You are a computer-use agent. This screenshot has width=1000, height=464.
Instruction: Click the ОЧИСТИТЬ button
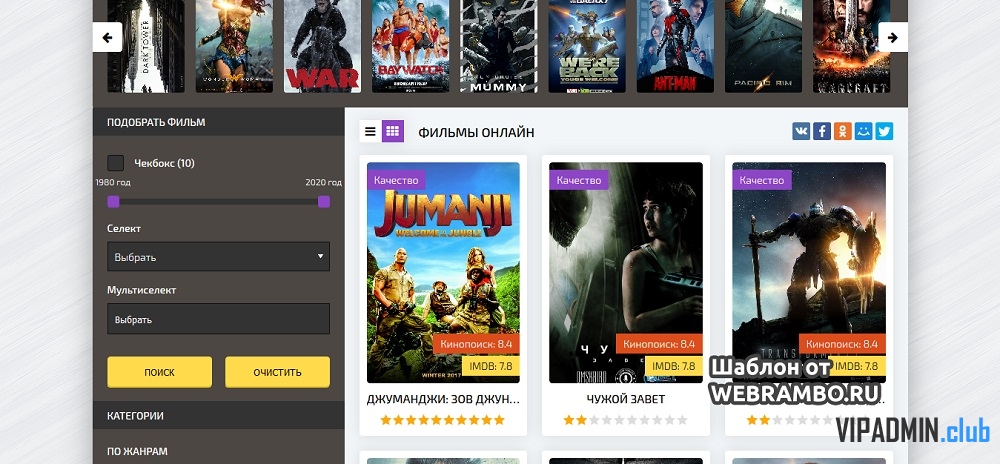(277, 372)
